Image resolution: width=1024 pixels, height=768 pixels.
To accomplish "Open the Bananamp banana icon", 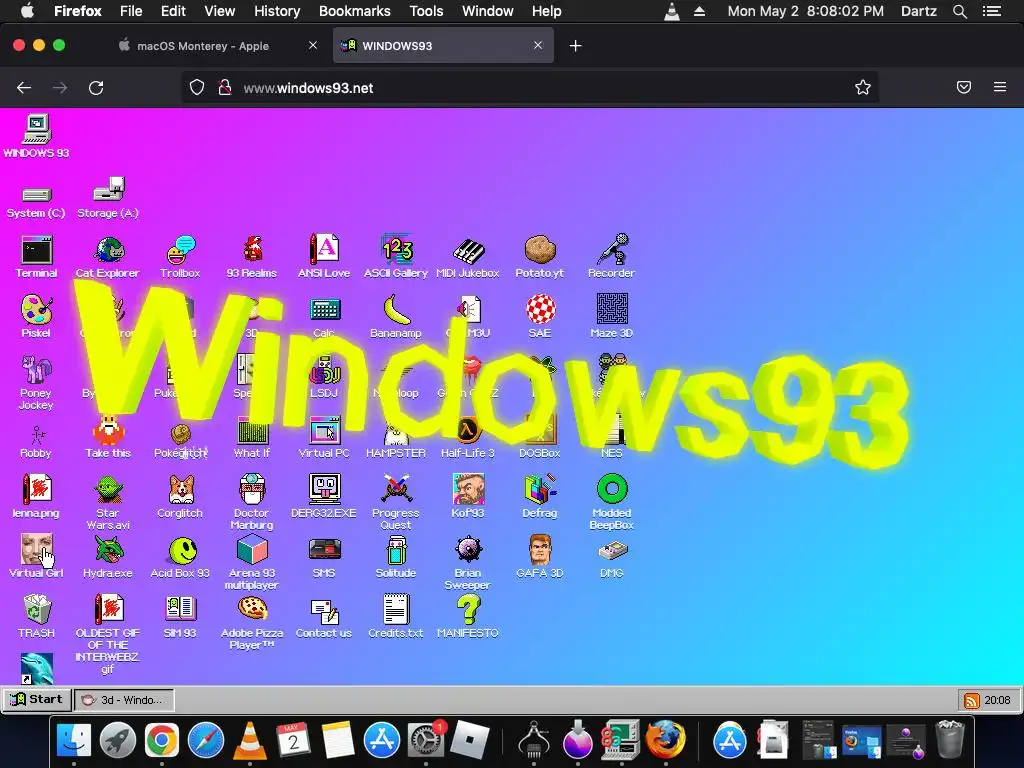I will tap(396, 310).
